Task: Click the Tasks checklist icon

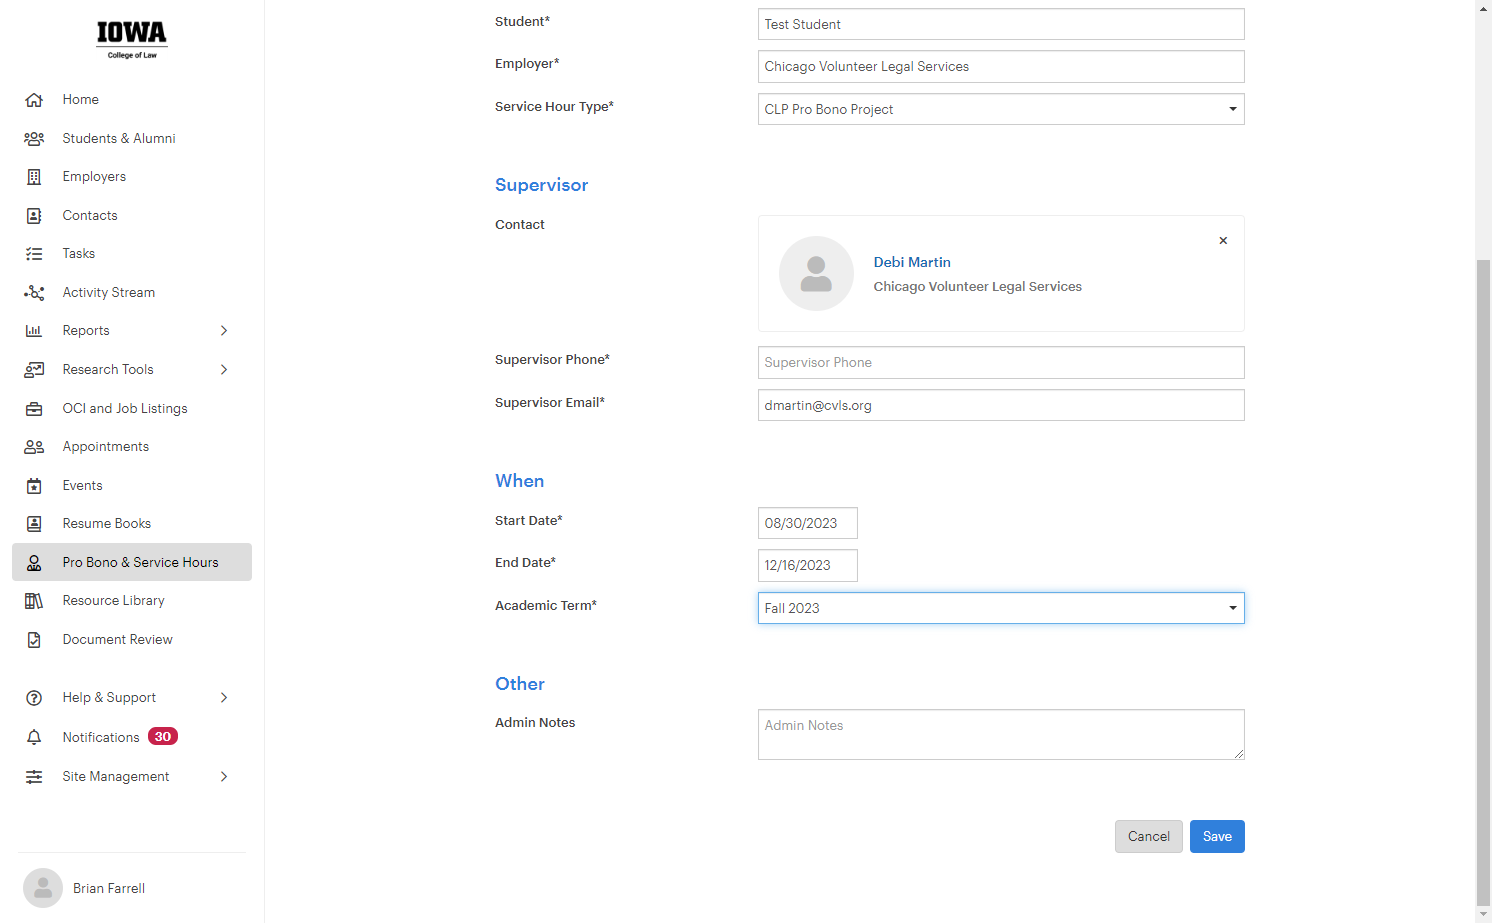Action: click(x=34, y=254)
